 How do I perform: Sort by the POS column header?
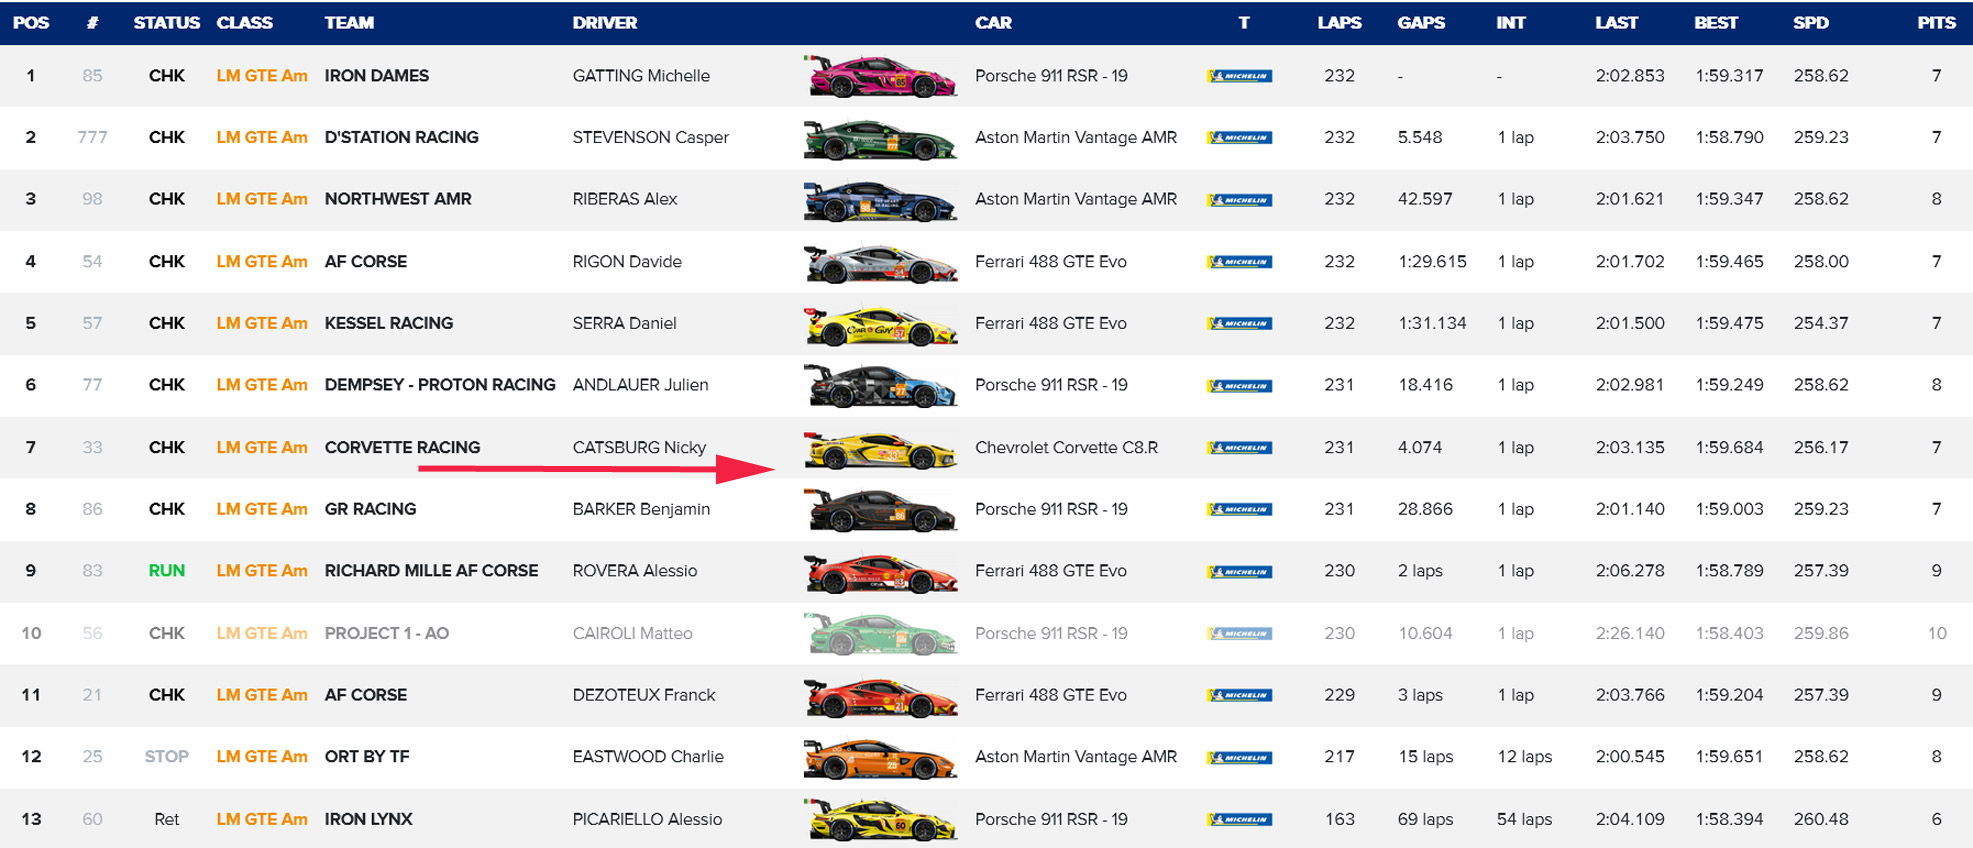(31, 23)
